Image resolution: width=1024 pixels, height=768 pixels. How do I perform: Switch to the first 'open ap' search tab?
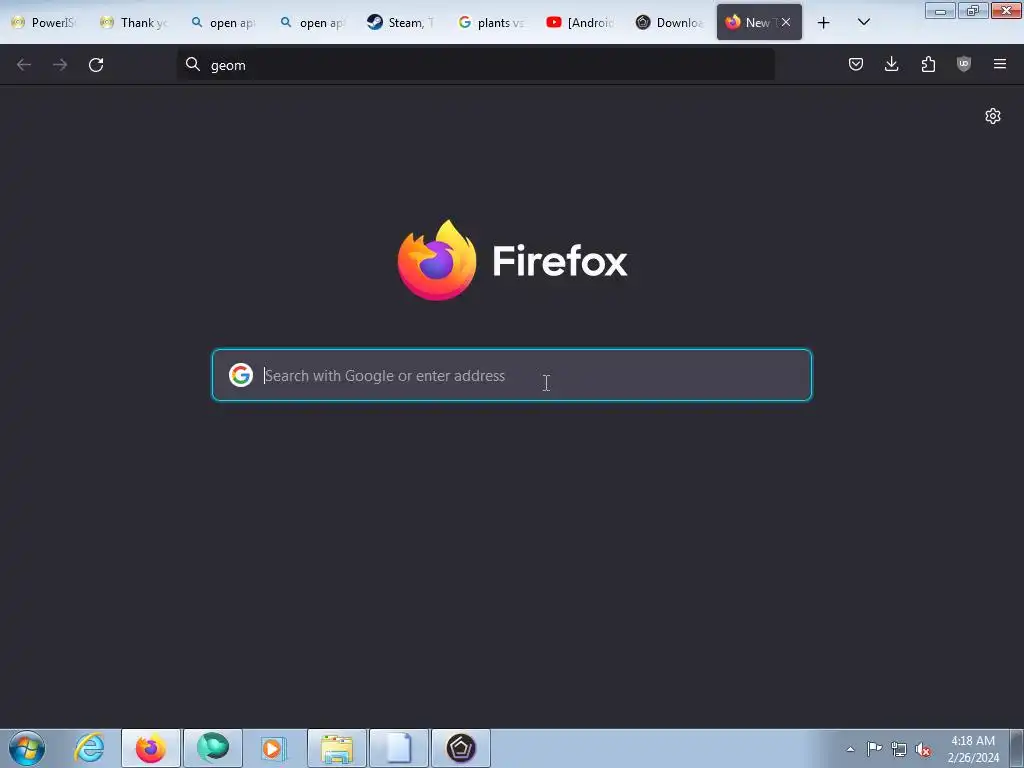click(x=223, y=22)
